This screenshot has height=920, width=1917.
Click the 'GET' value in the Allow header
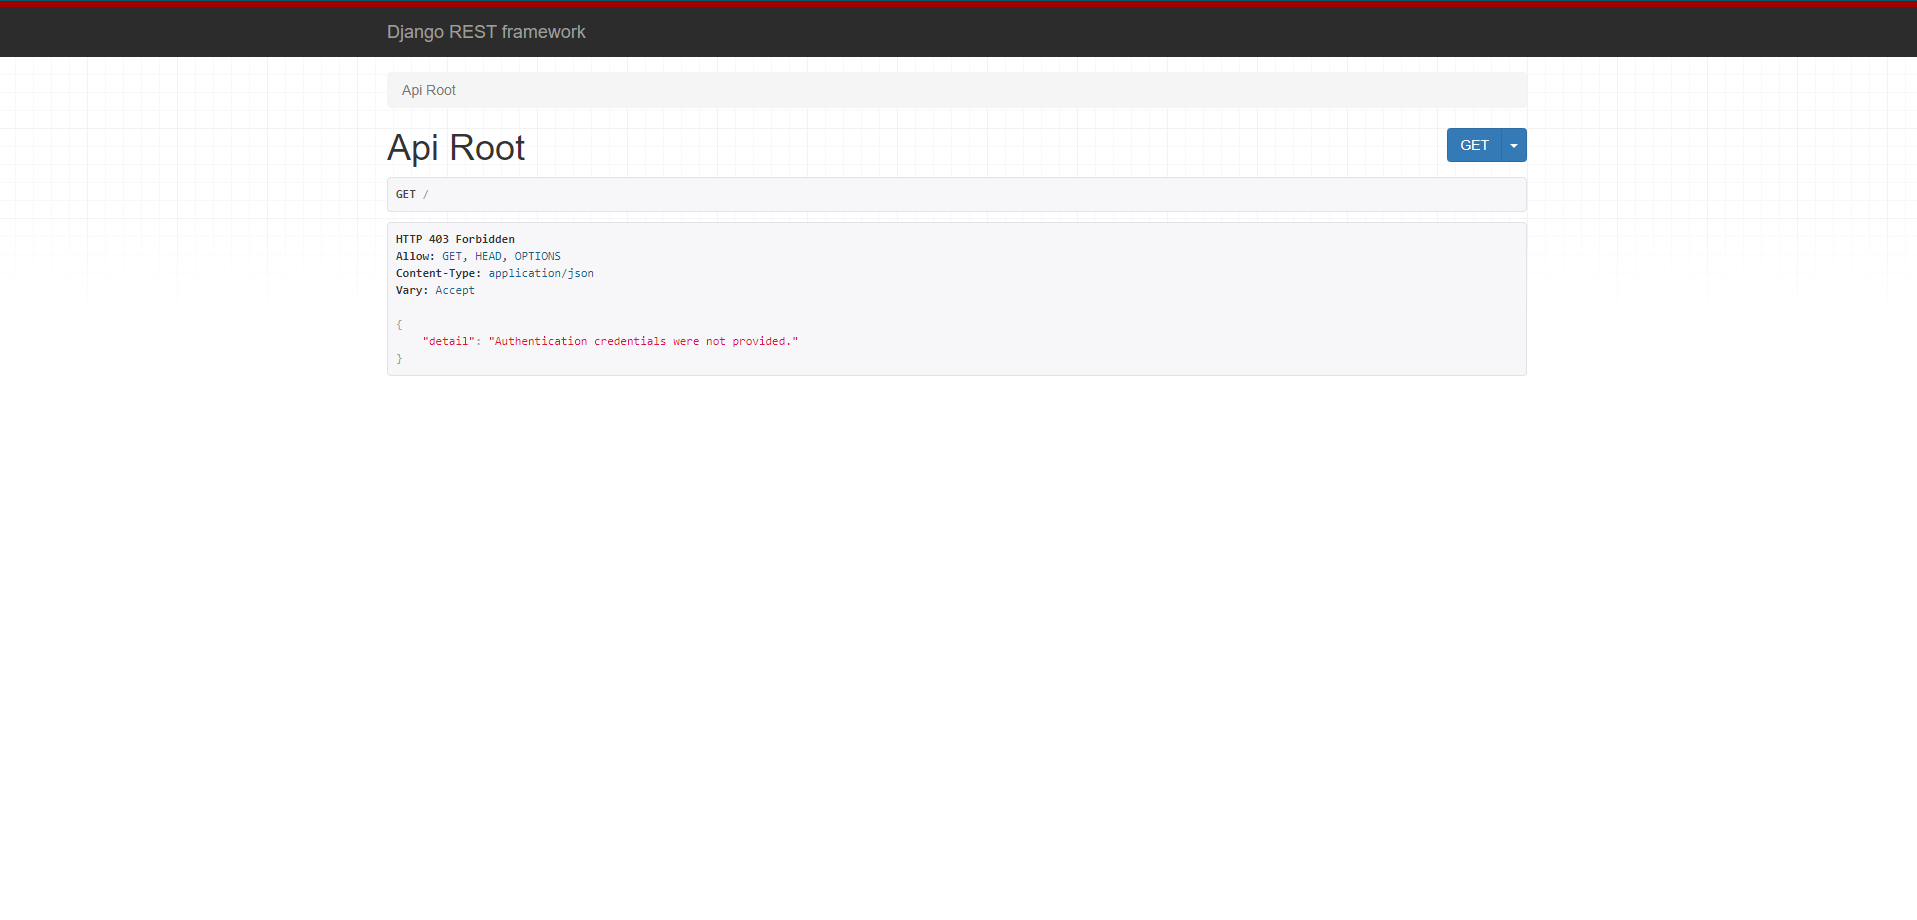tap(451, 256)
